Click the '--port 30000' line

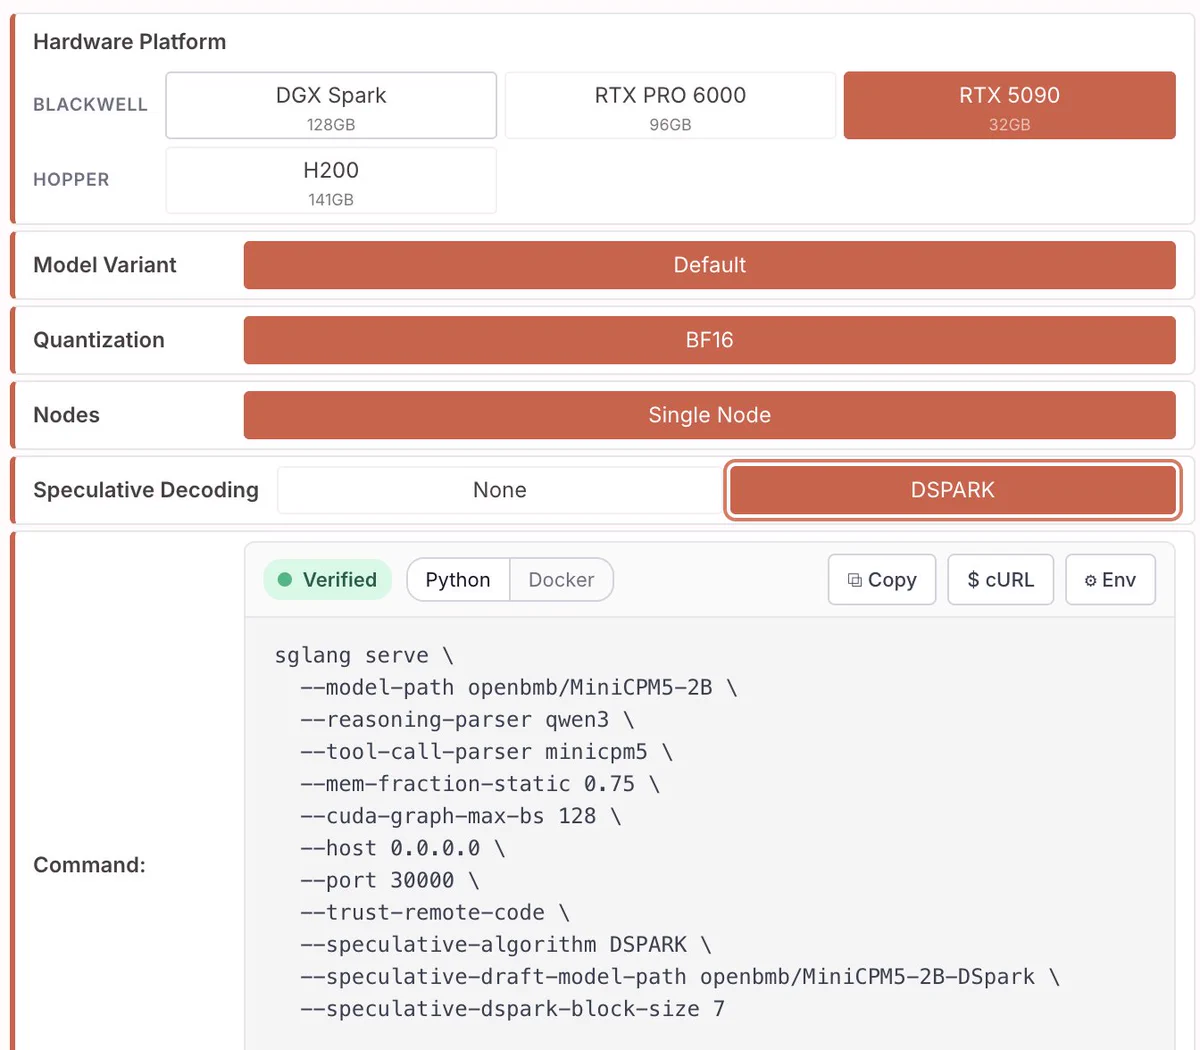[x=390, y=880]
